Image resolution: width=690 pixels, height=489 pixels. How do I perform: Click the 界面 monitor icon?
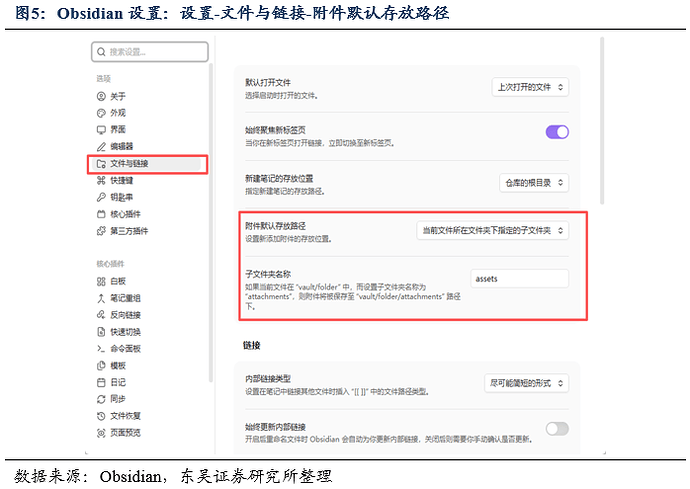pos(101,129)
